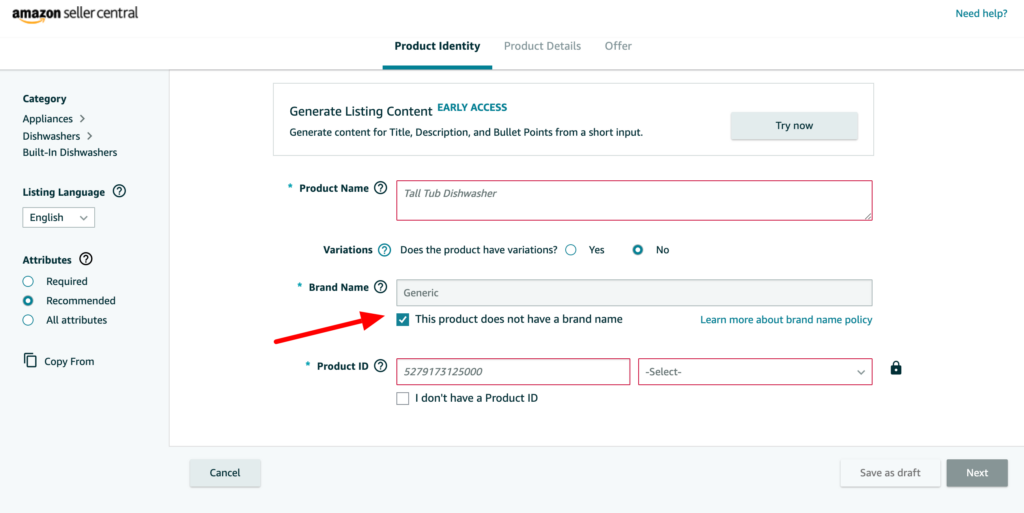Click the Product ID number field

[513, 371]
